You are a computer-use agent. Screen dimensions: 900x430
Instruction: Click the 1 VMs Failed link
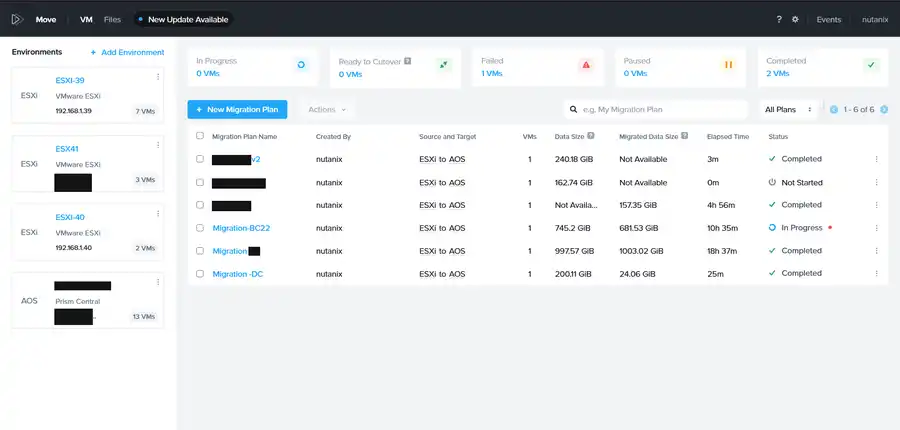click(x=491, y=73)
